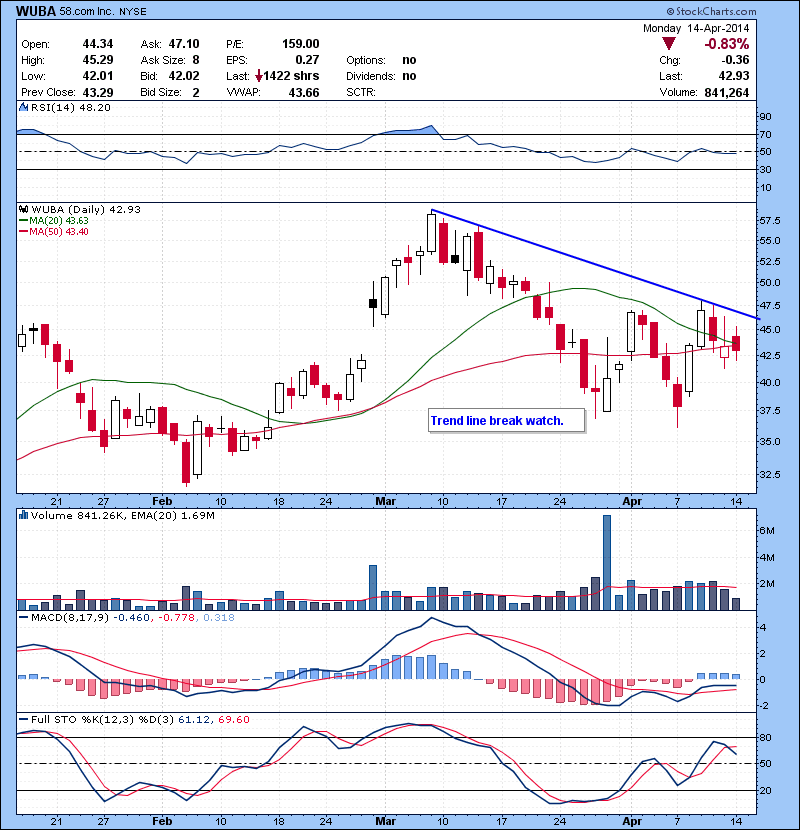Click the Monday 14-Apr-2014 date
The height and width of the screenshot is (830, 800).
pos(696,28)
